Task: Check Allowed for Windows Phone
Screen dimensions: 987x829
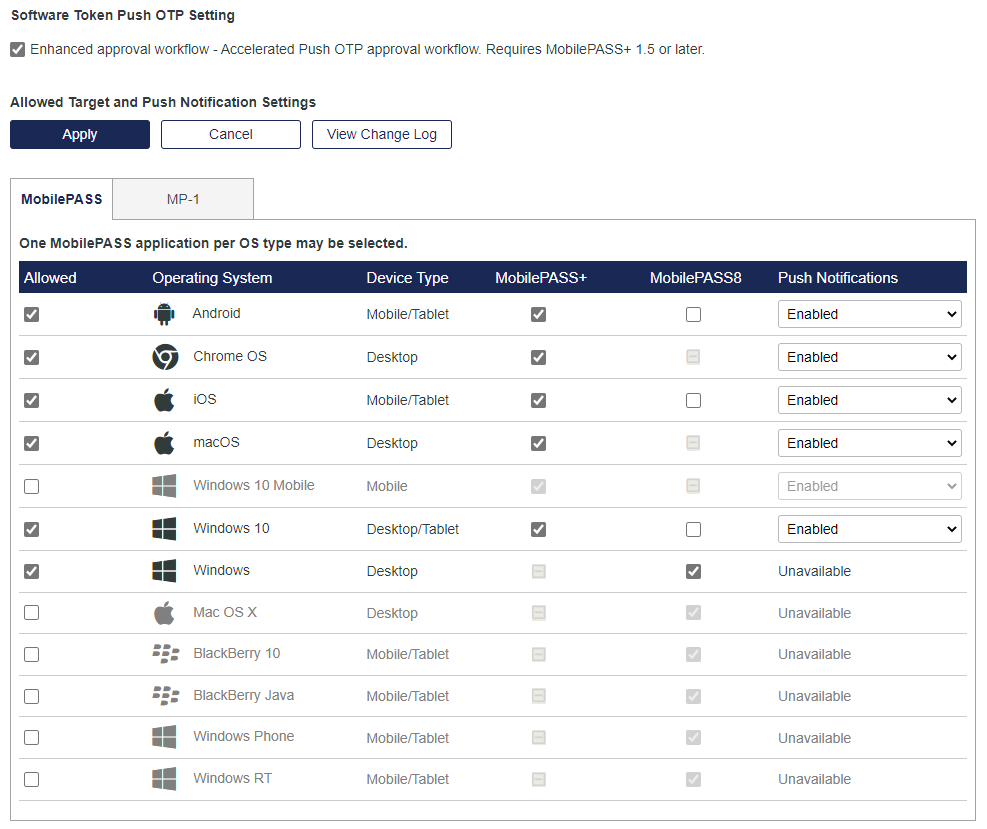Action: (31, 737)
